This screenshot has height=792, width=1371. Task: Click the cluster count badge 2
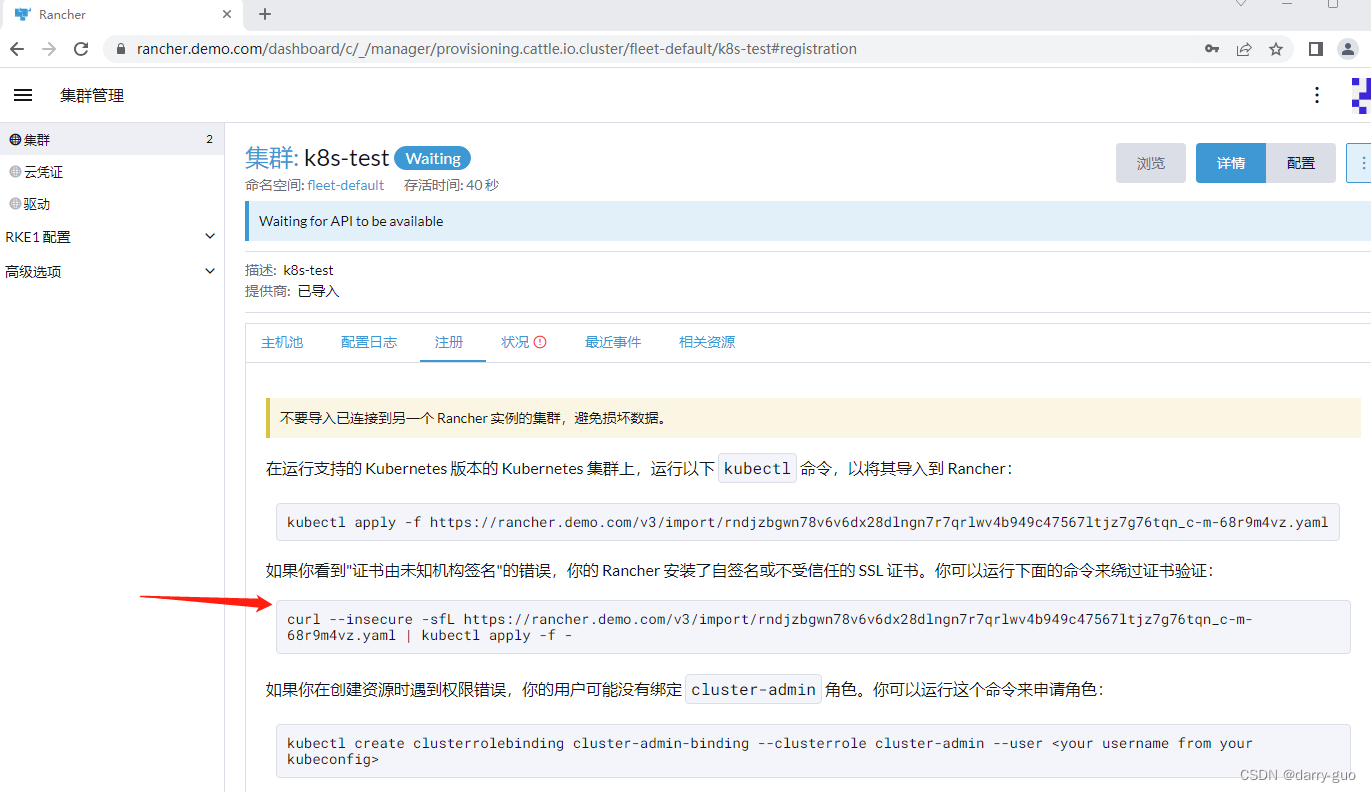pos(209,139)
